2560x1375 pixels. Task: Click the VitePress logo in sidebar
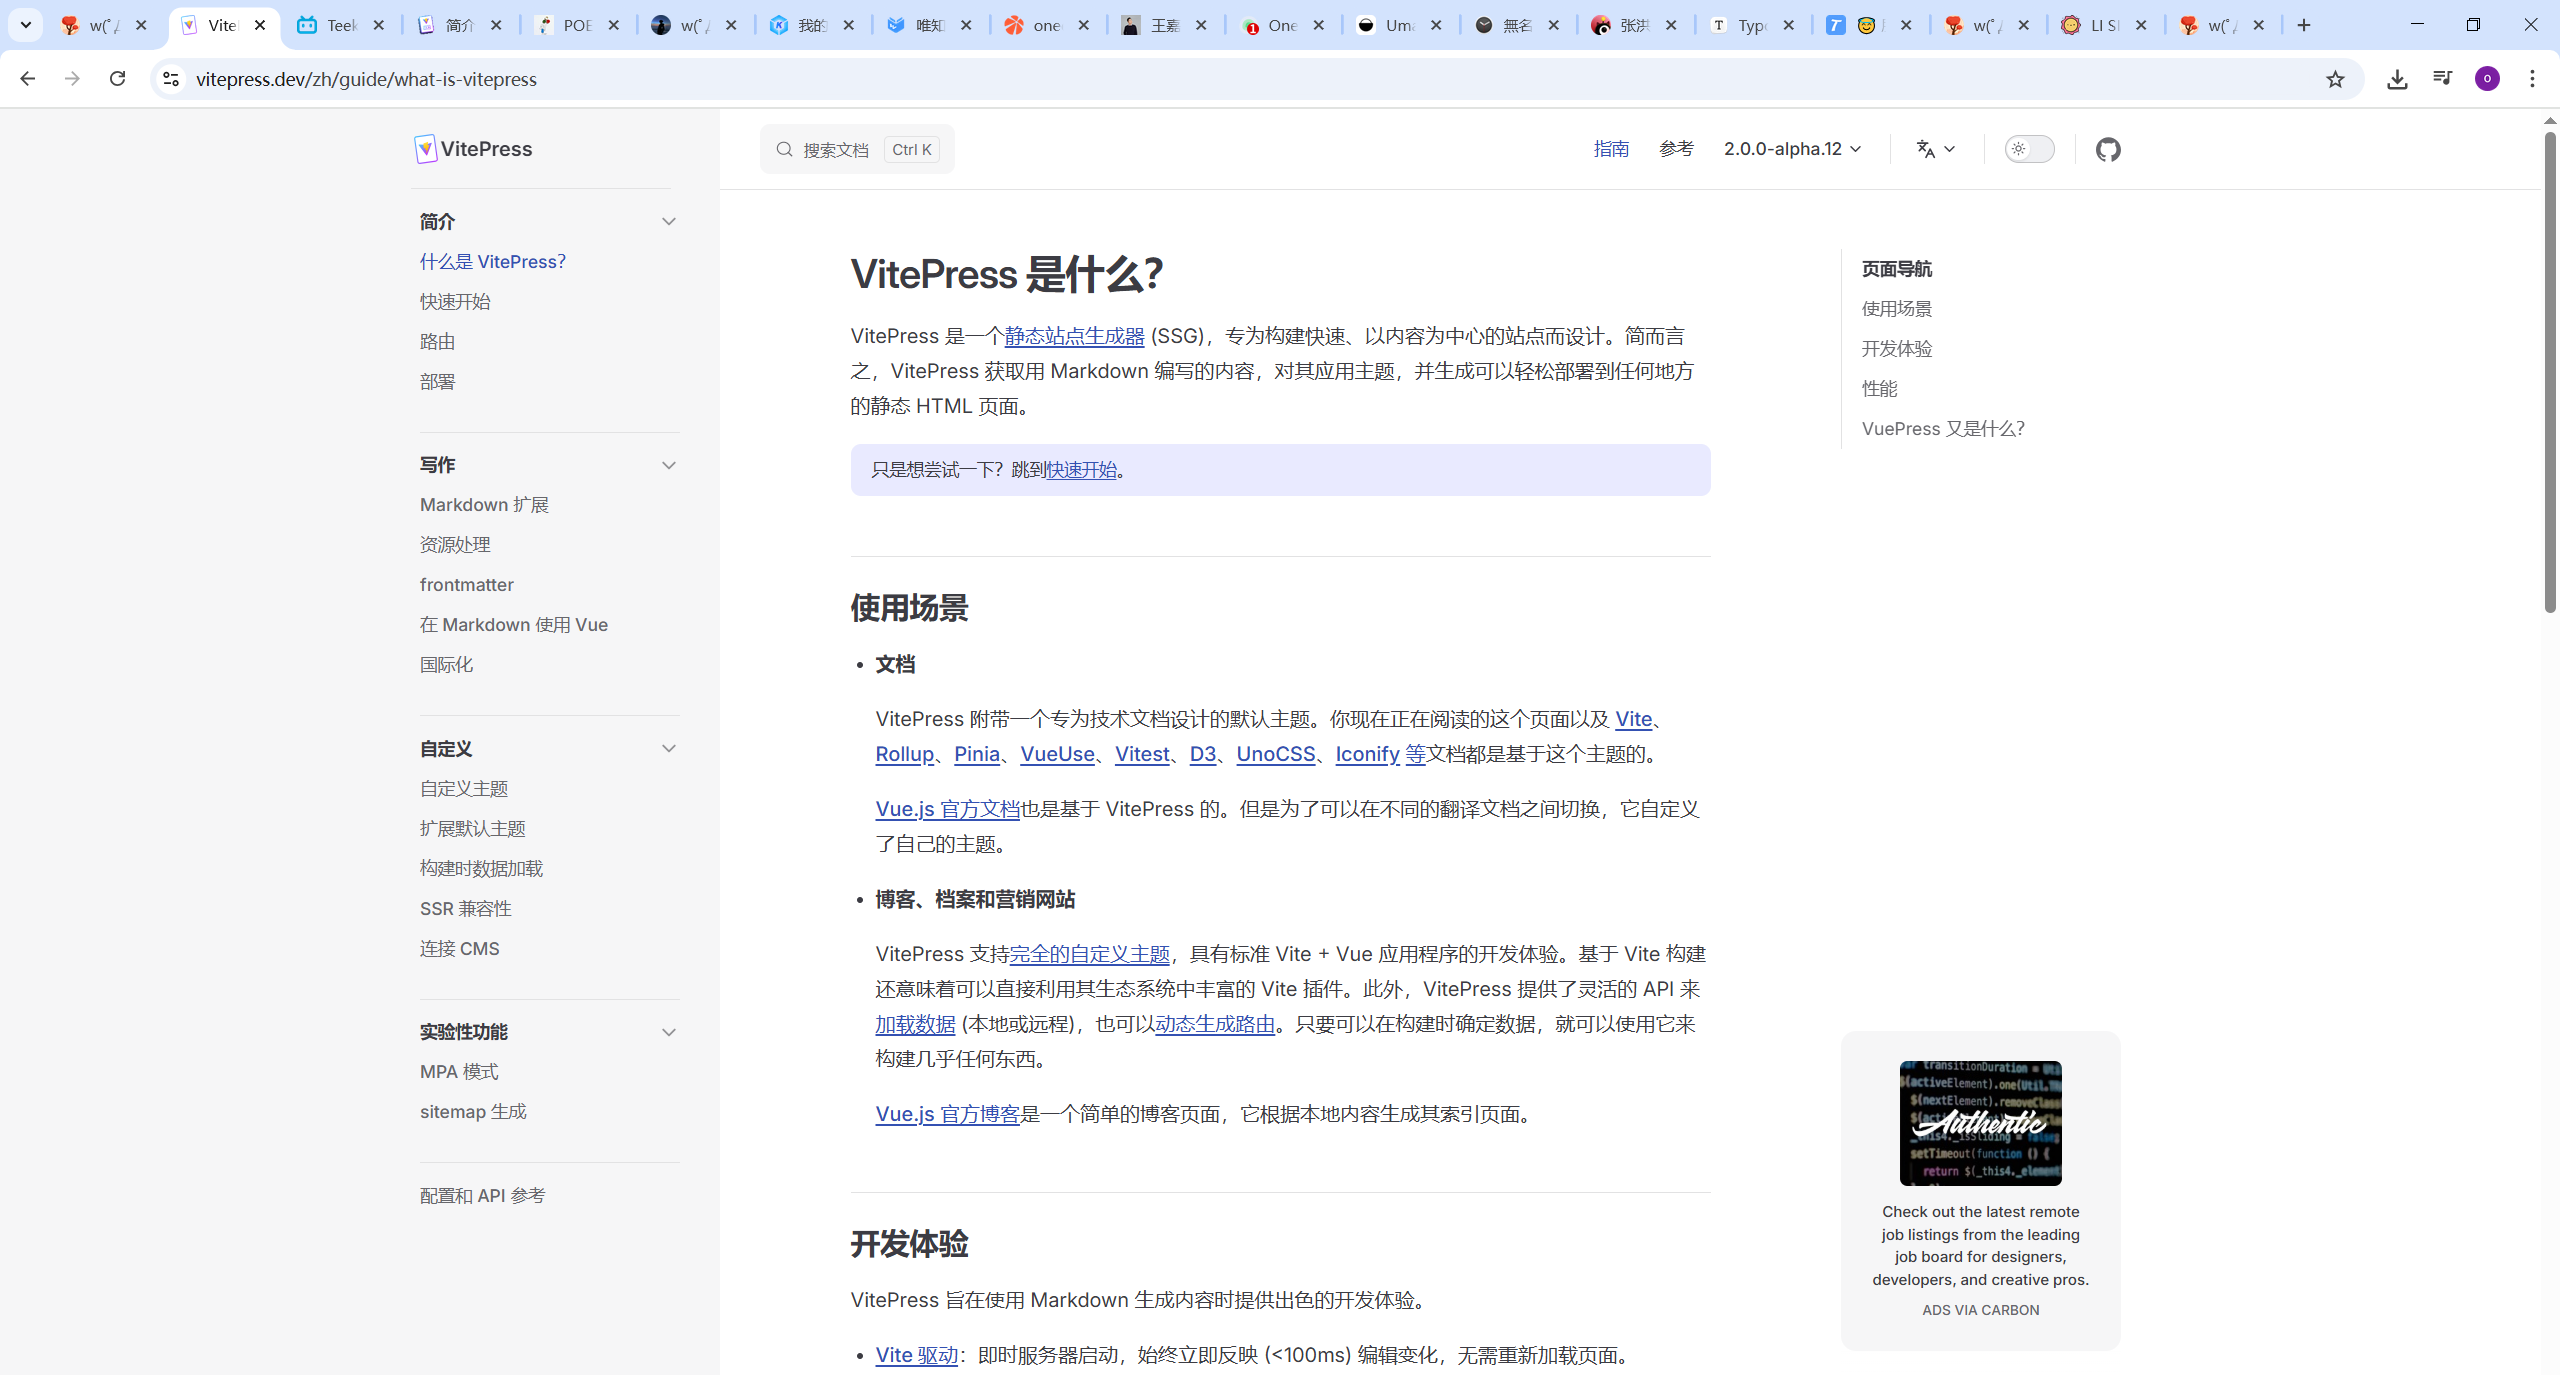point(473,149)
